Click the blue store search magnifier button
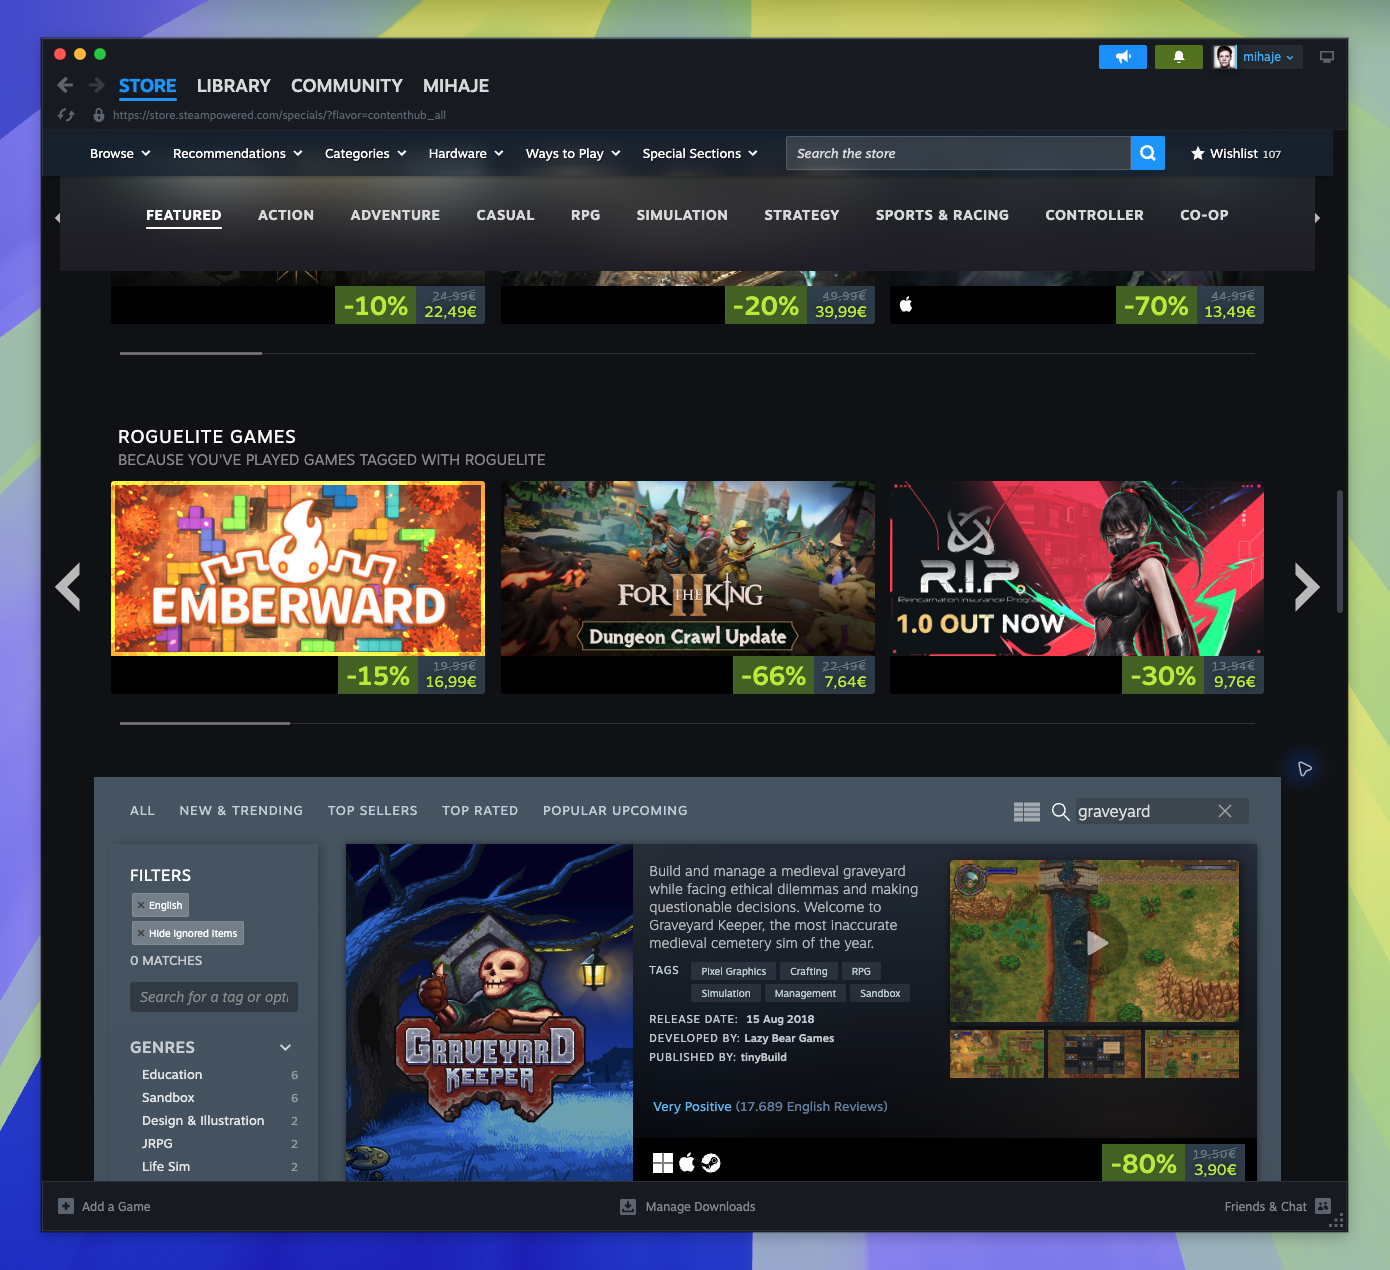1390x1270 pixels. [x=1148, y=153]
